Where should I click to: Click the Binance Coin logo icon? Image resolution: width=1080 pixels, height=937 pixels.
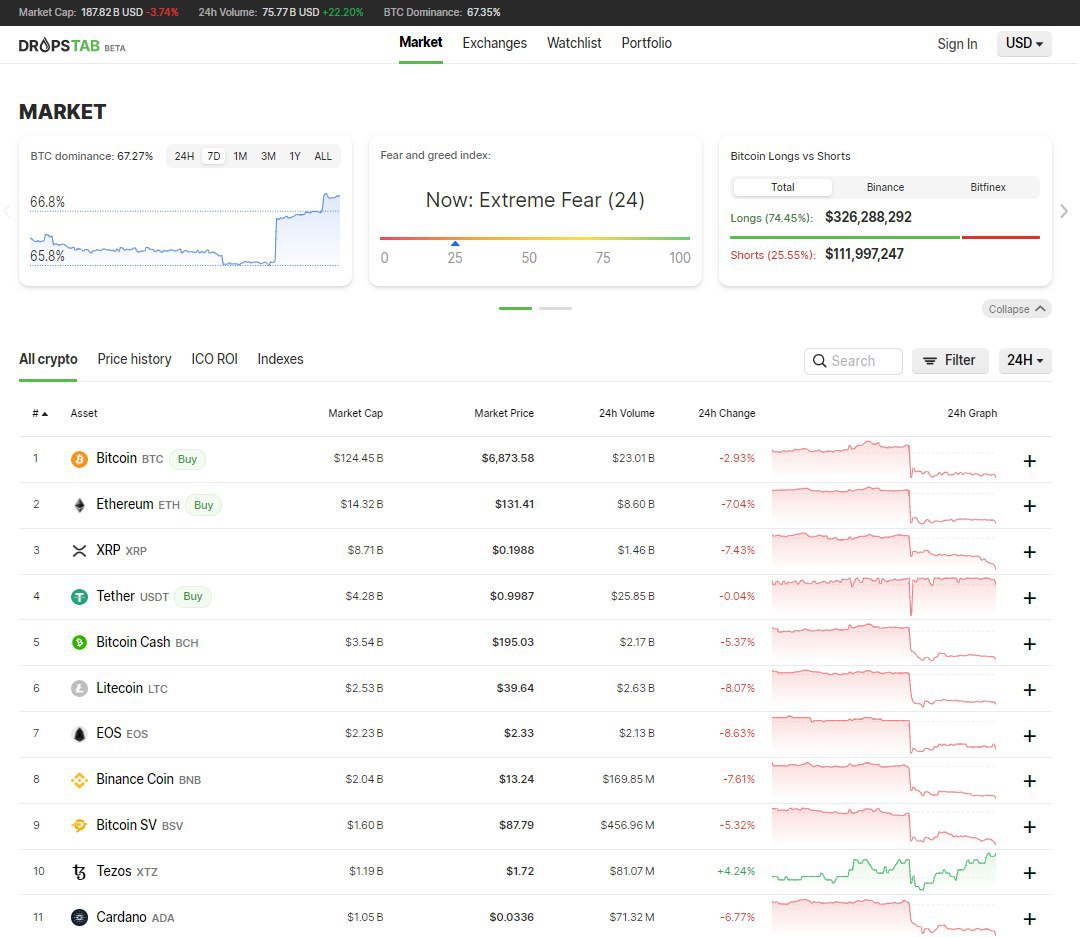(x=79, y=780)
